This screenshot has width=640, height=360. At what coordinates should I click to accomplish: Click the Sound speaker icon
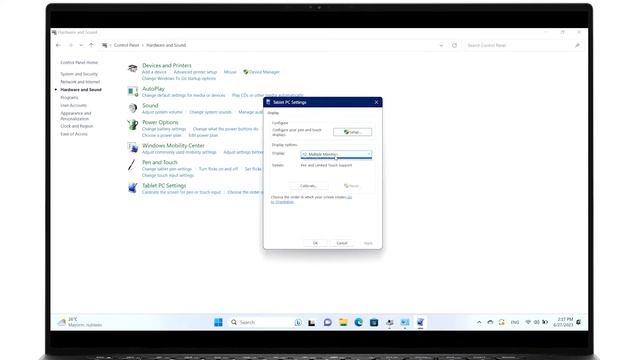pos(133,108)
